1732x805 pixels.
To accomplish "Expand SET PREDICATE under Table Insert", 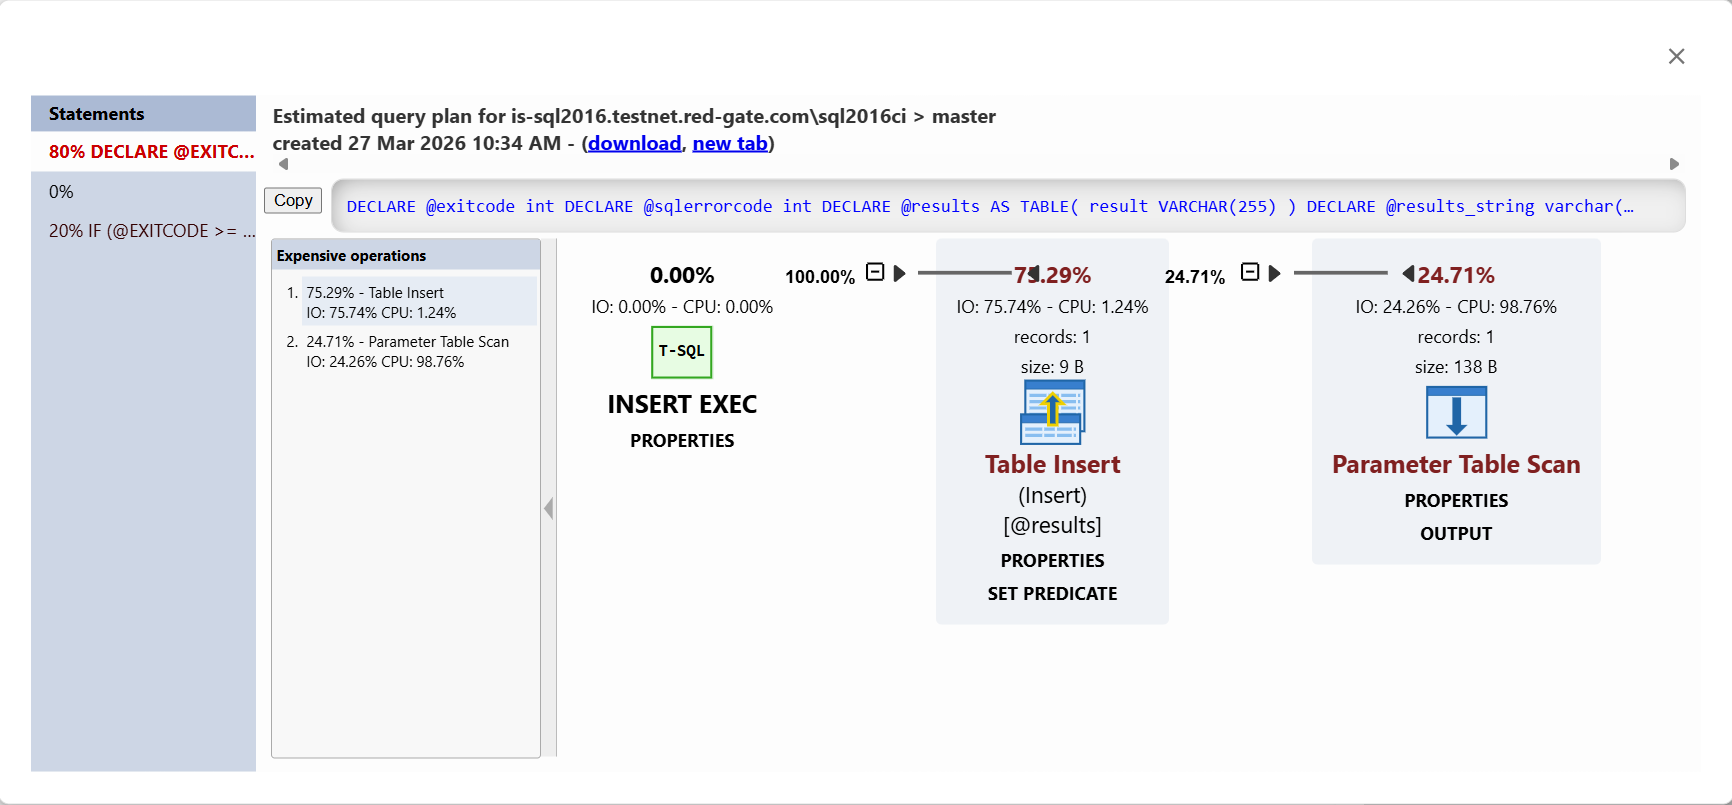I will pyautogui.click(x=1052, y=594).
